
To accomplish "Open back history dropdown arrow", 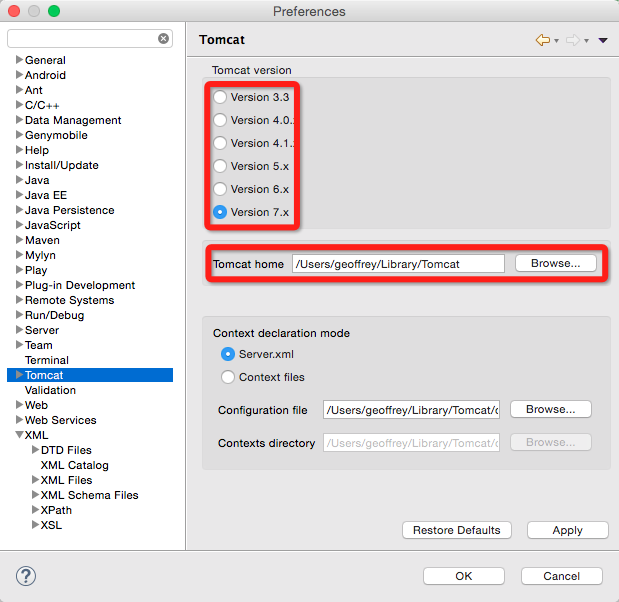I will pyautogui.click(x=556, y=41).
